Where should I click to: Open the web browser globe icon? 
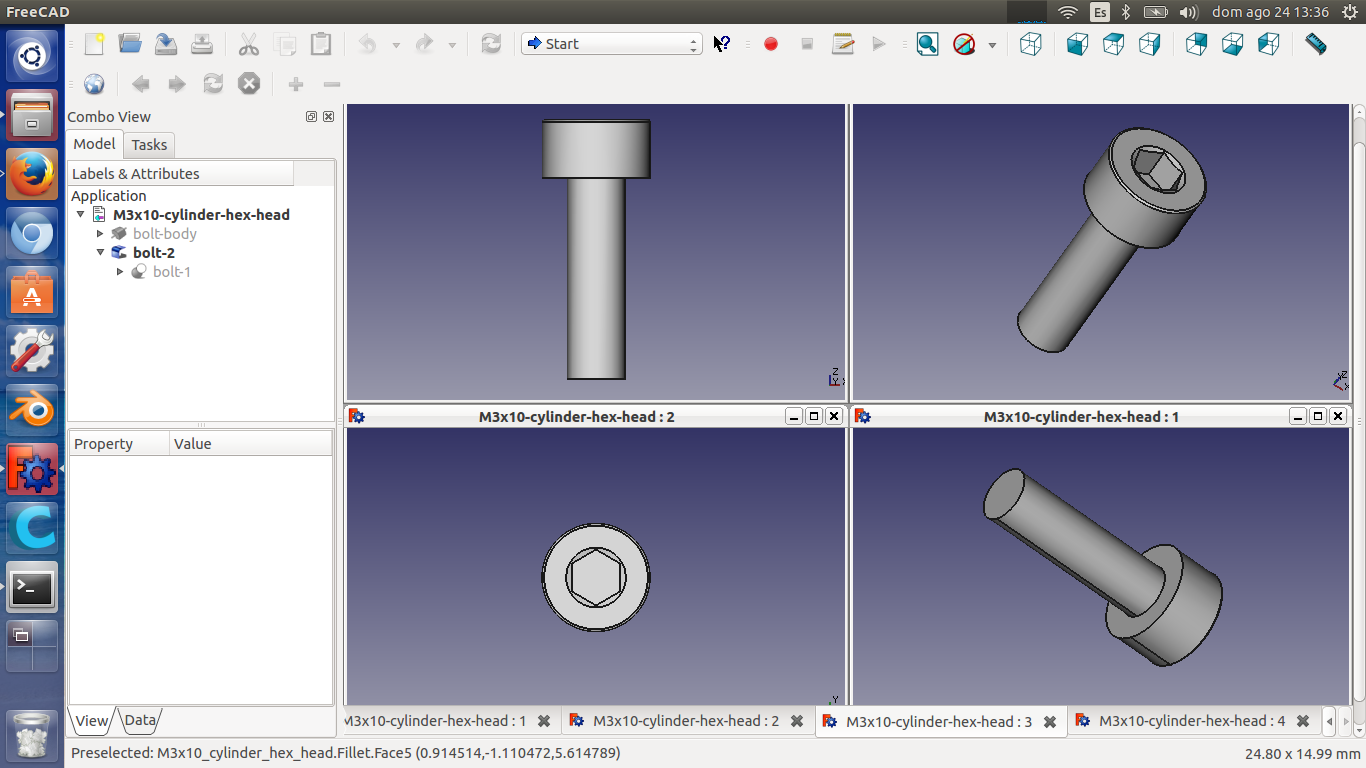[94, 84]
